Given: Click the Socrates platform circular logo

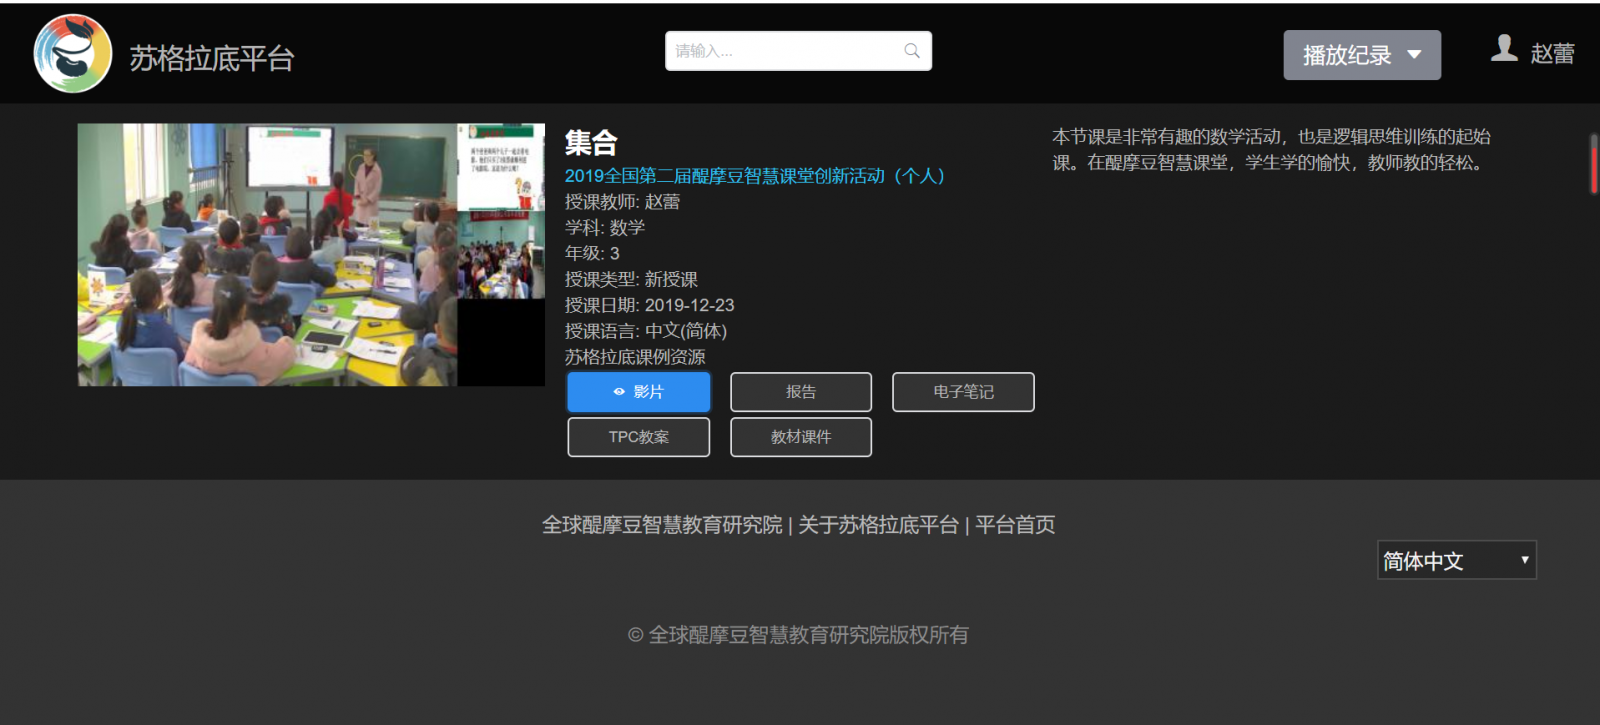Looking at the screenshot, I should point(72,54).
